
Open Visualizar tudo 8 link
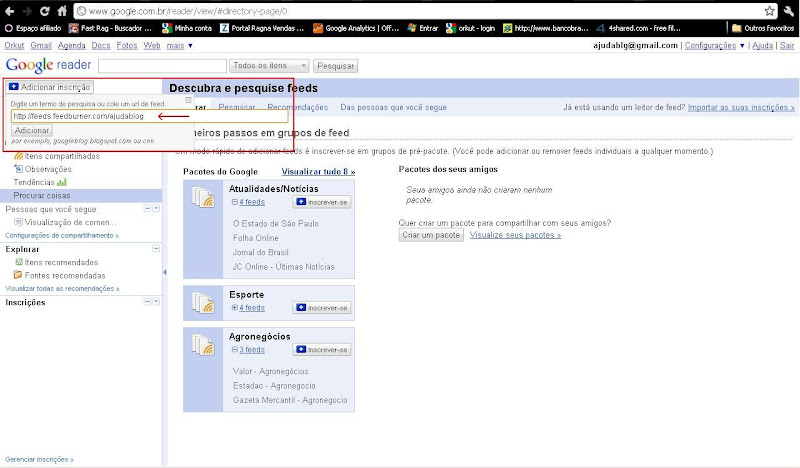[x=318, y=171]
